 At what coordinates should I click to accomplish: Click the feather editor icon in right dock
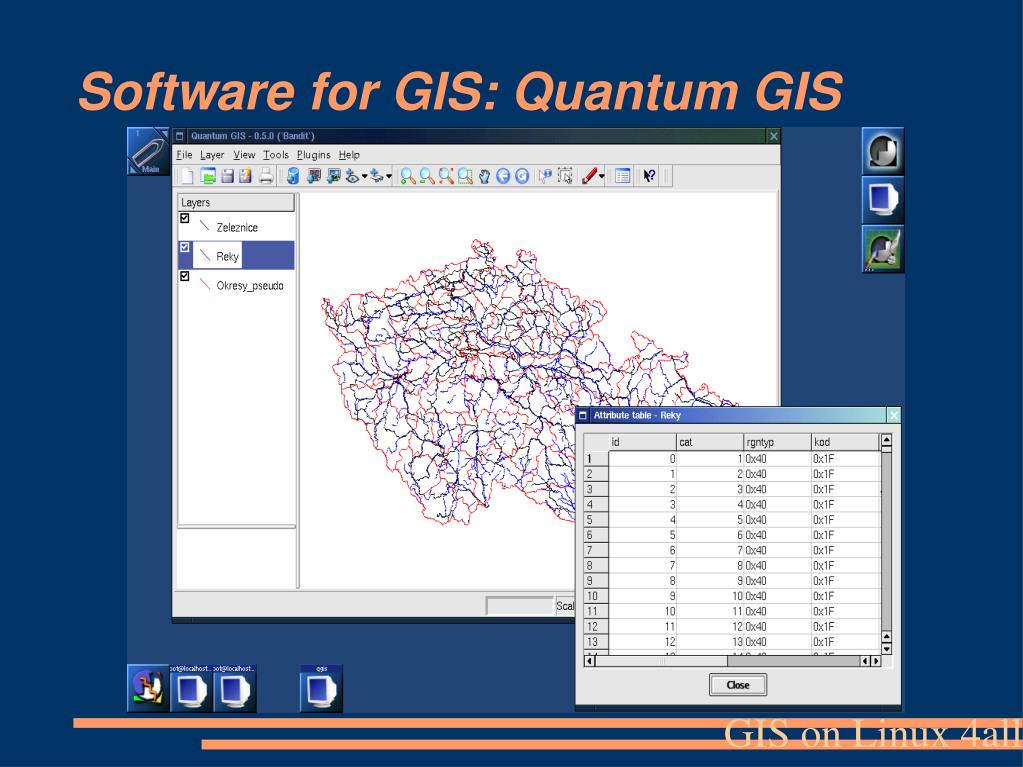pyautogui.click(x=883, y=248)
